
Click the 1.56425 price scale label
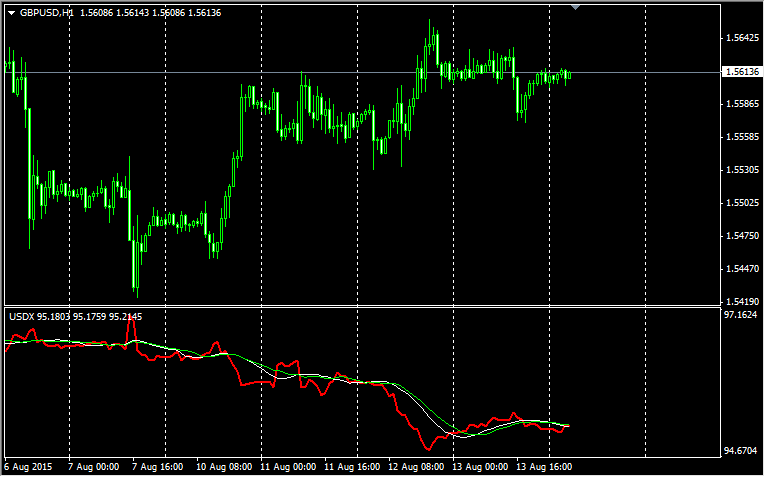[x=743, y=38]
